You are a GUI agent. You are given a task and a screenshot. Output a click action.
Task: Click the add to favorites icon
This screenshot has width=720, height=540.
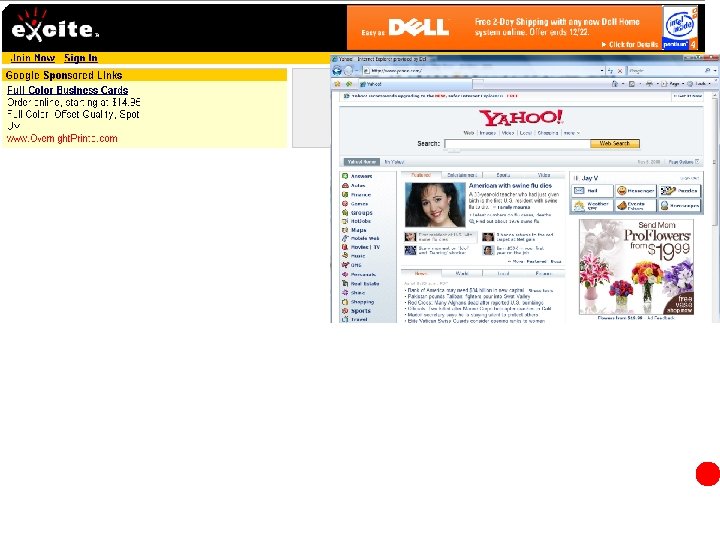349,84
